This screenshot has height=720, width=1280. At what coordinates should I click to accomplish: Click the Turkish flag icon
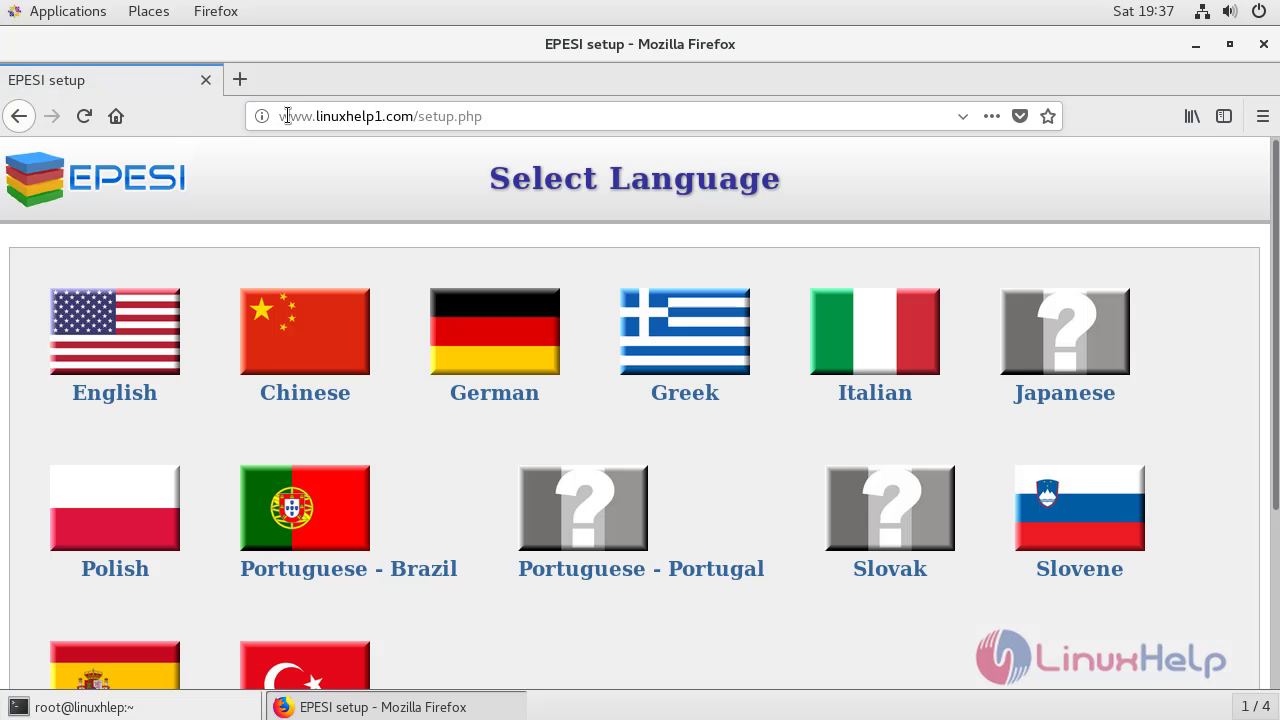click(305, 665)
